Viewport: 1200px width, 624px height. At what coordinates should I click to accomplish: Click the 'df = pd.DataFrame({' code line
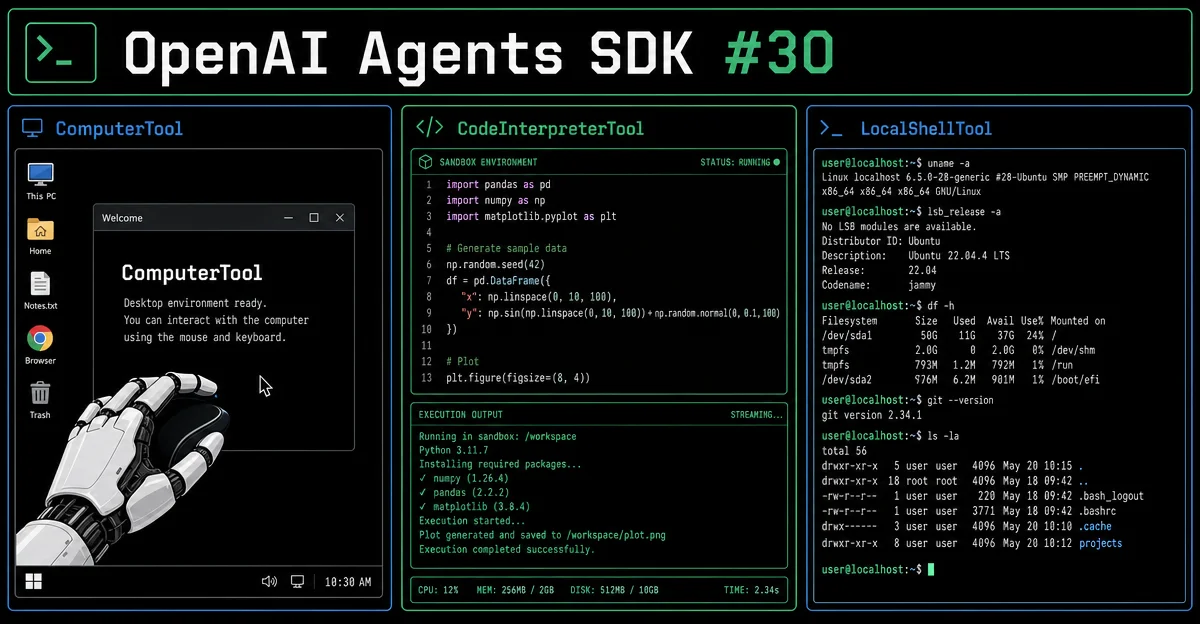(x=498, y=281)
